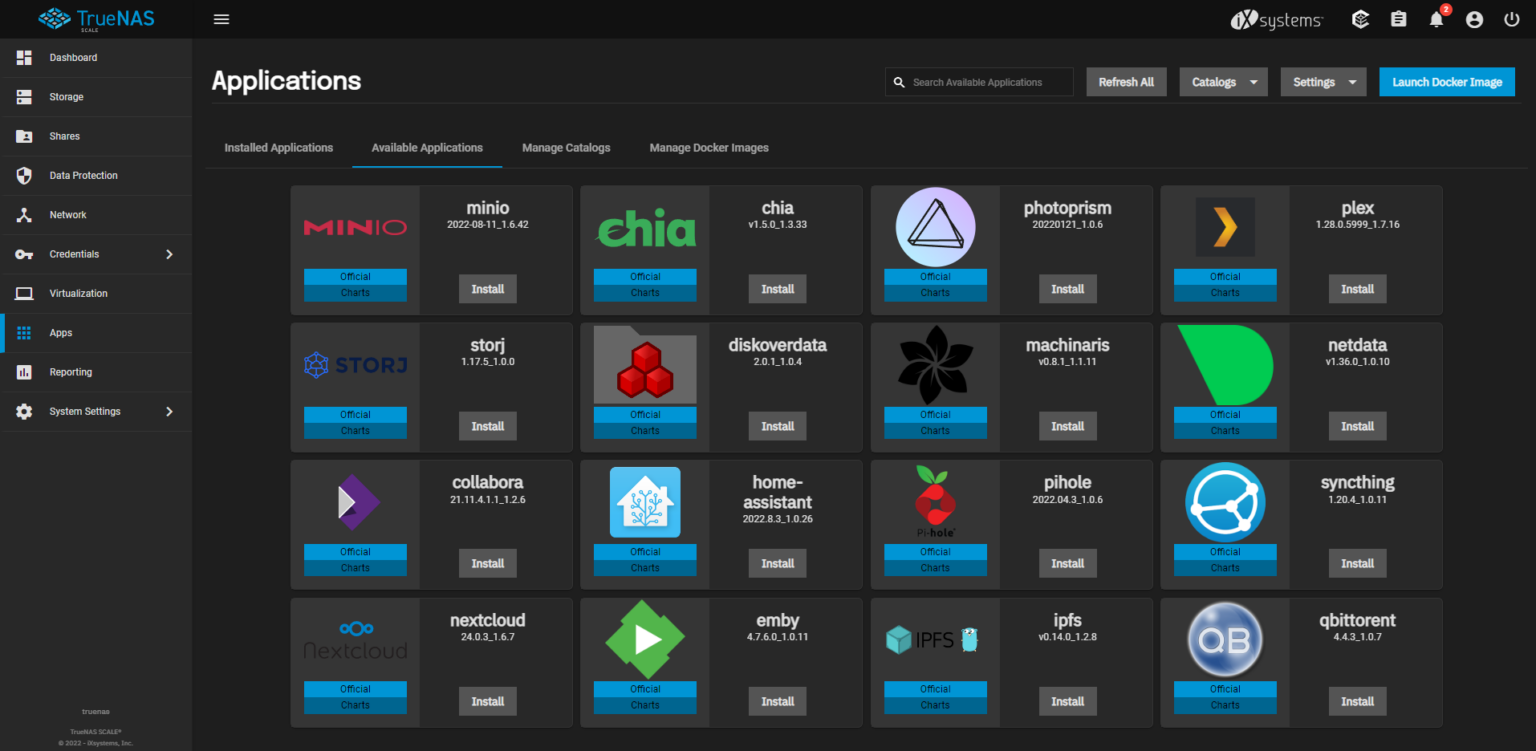
Task: Open the notifications bell icon
Action: (1436, 19)
